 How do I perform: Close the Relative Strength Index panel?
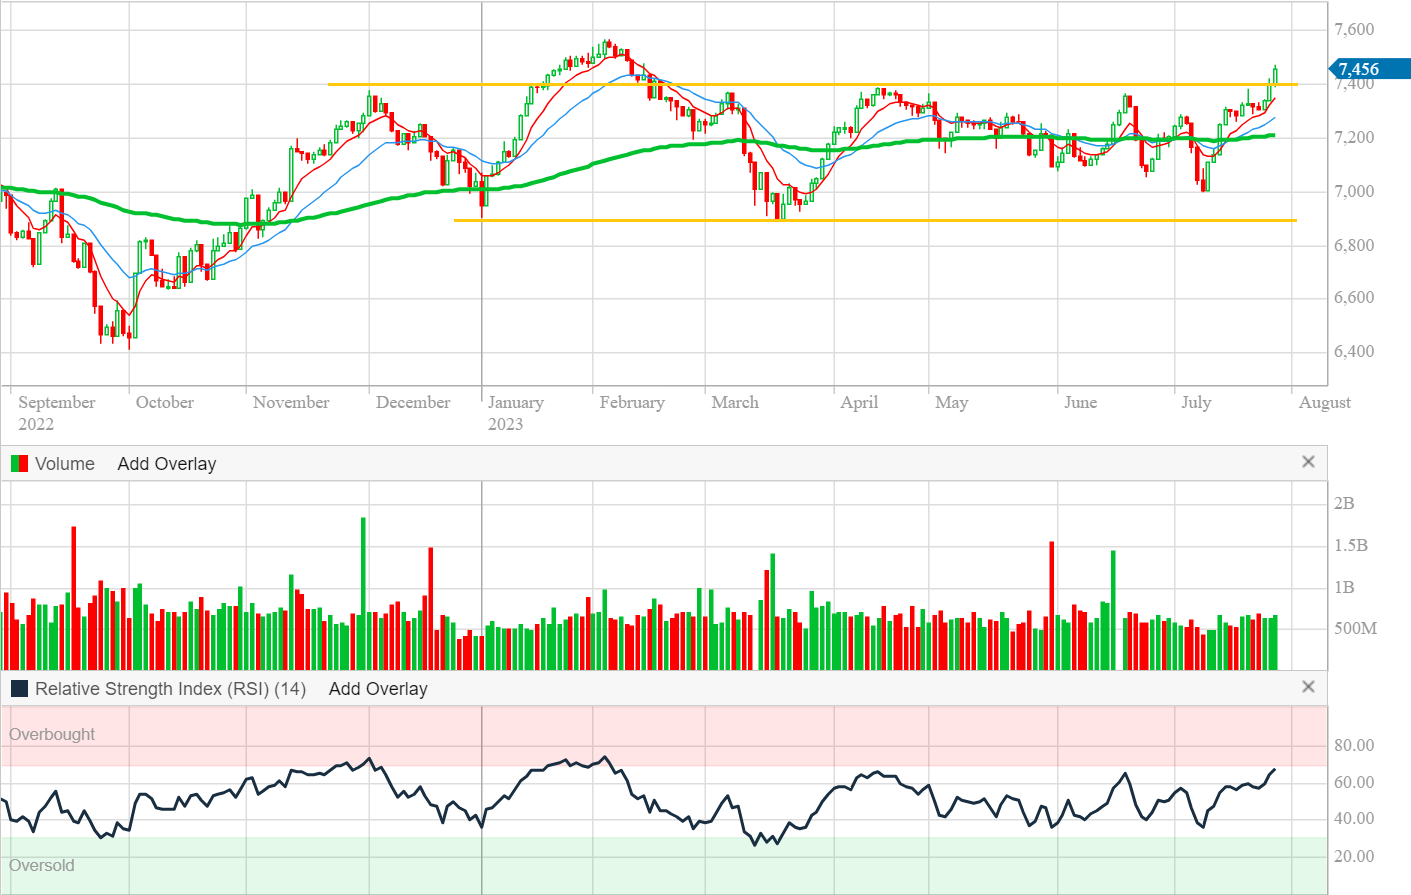[1307, 687]
